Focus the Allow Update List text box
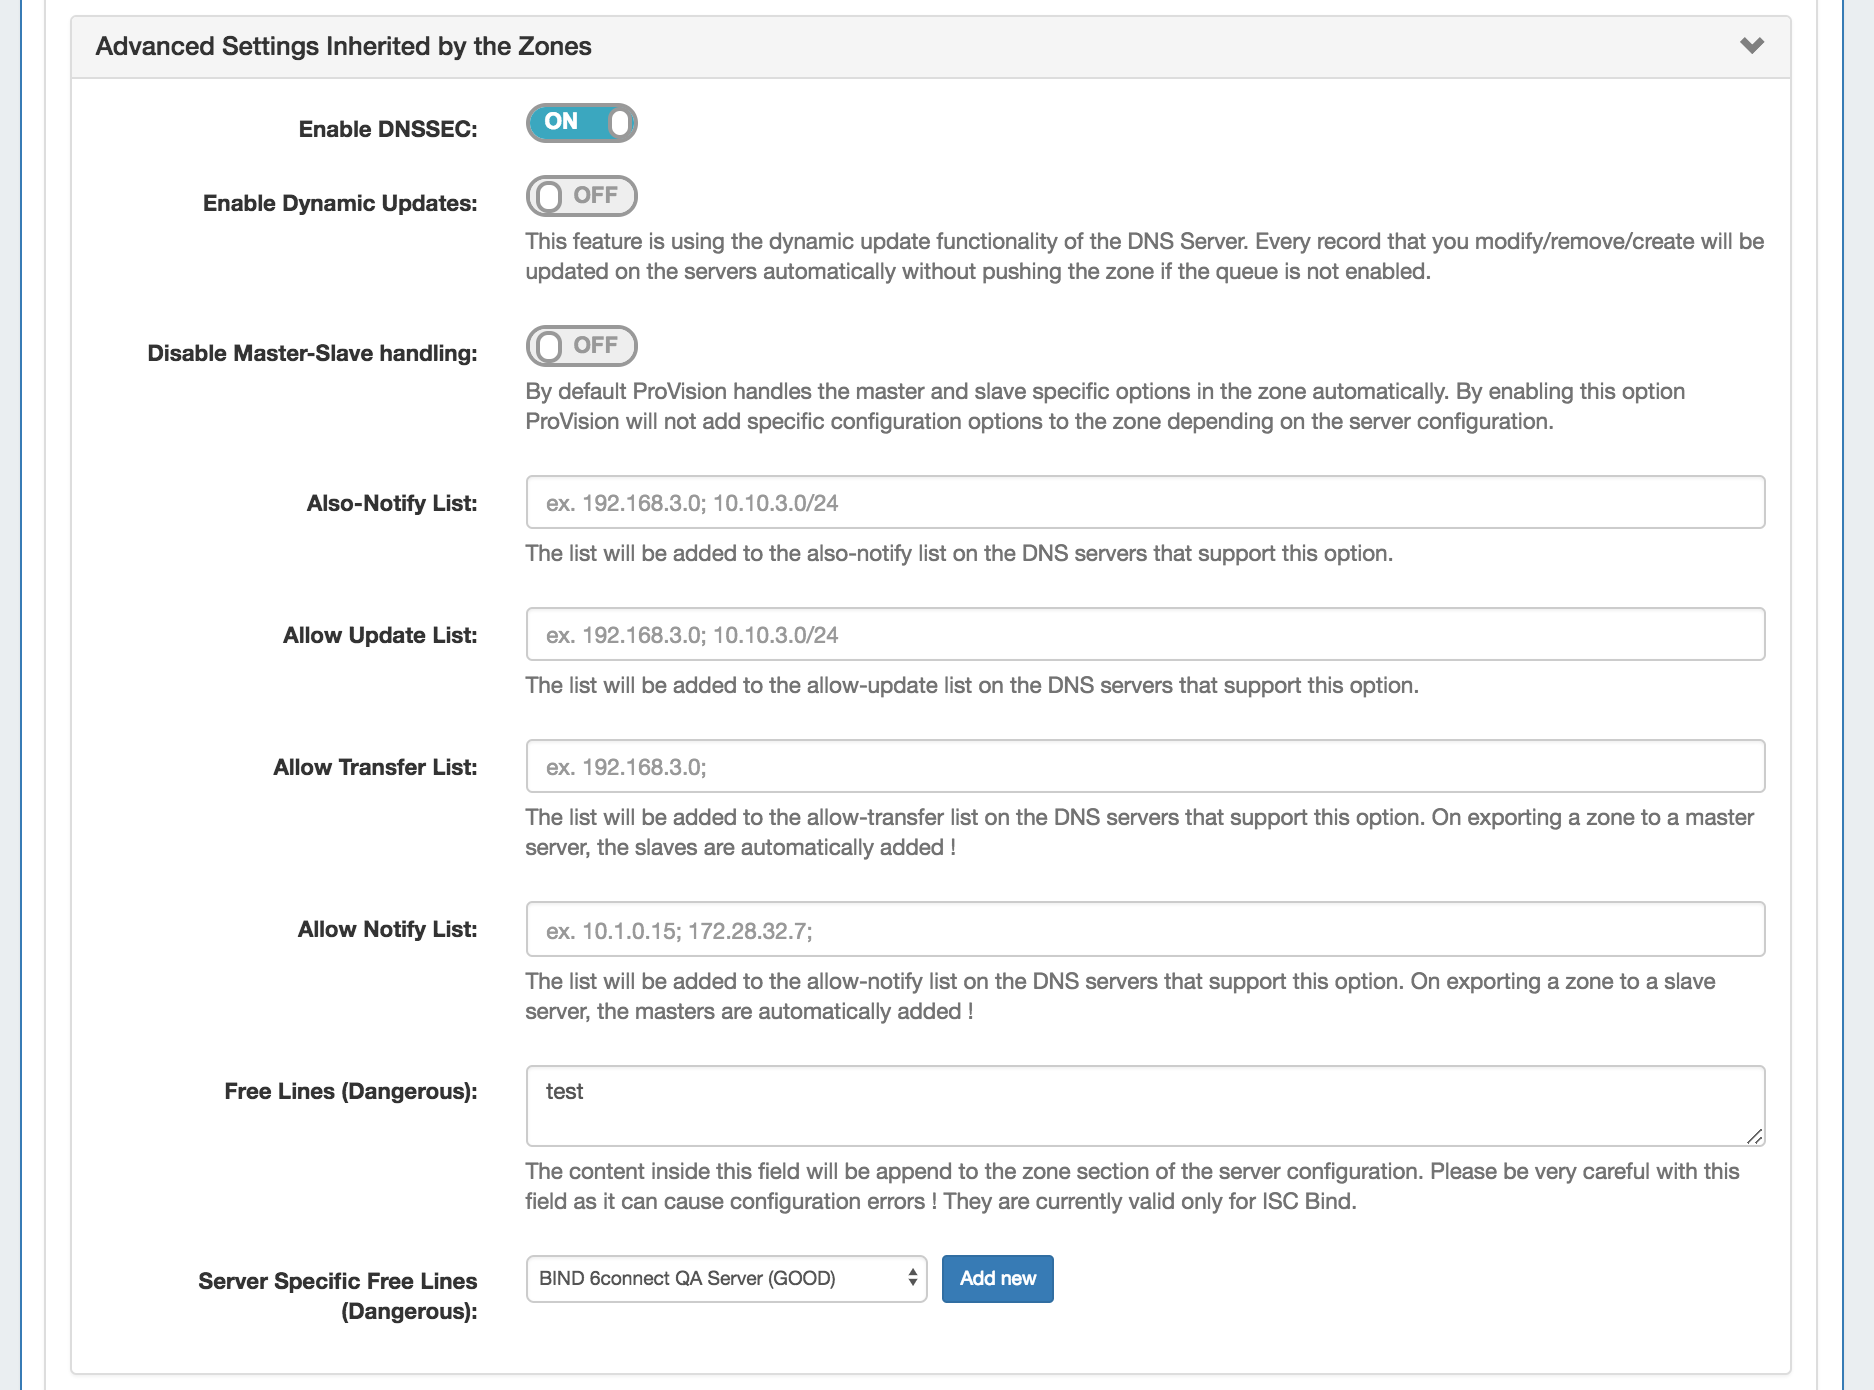This screenshot has width=1874, height=1390. pyautogui.click(x=1144, y=634)
